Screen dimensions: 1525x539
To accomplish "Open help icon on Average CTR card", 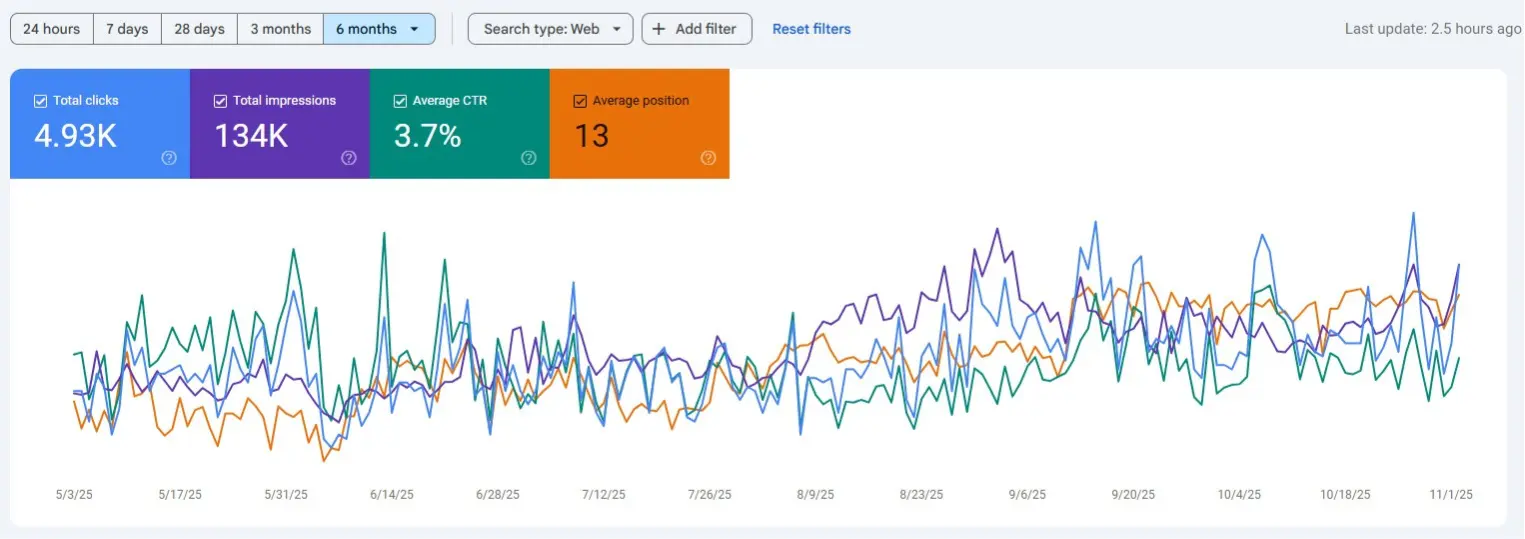I will point(529,158).
